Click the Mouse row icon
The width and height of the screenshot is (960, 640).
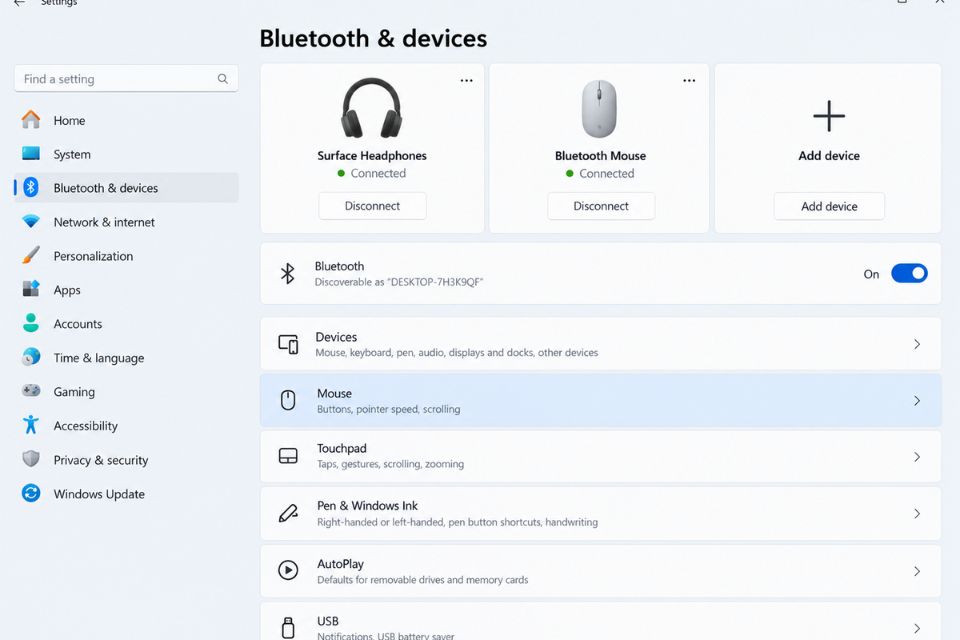(x=288, y=401)
